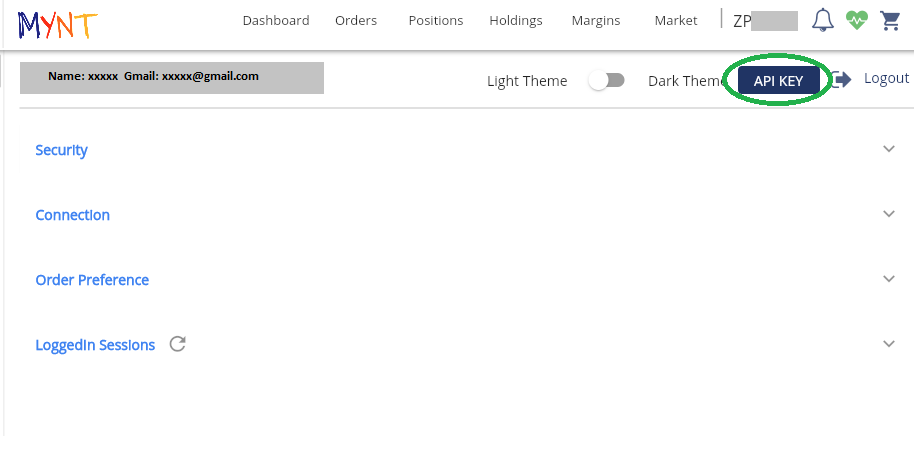Viewport: 914px width, 460px height.
Task: Expand the Connection section chevron
Action: tap(888, 214)
